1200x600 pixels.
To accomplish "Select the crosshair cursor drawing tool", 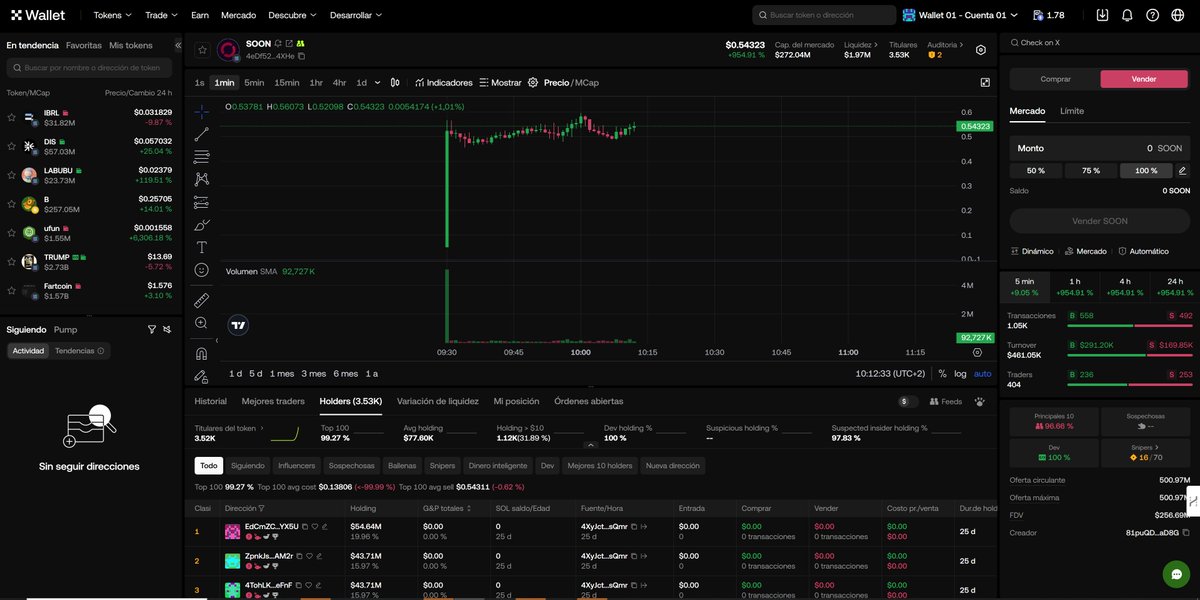I will [201, 111].
